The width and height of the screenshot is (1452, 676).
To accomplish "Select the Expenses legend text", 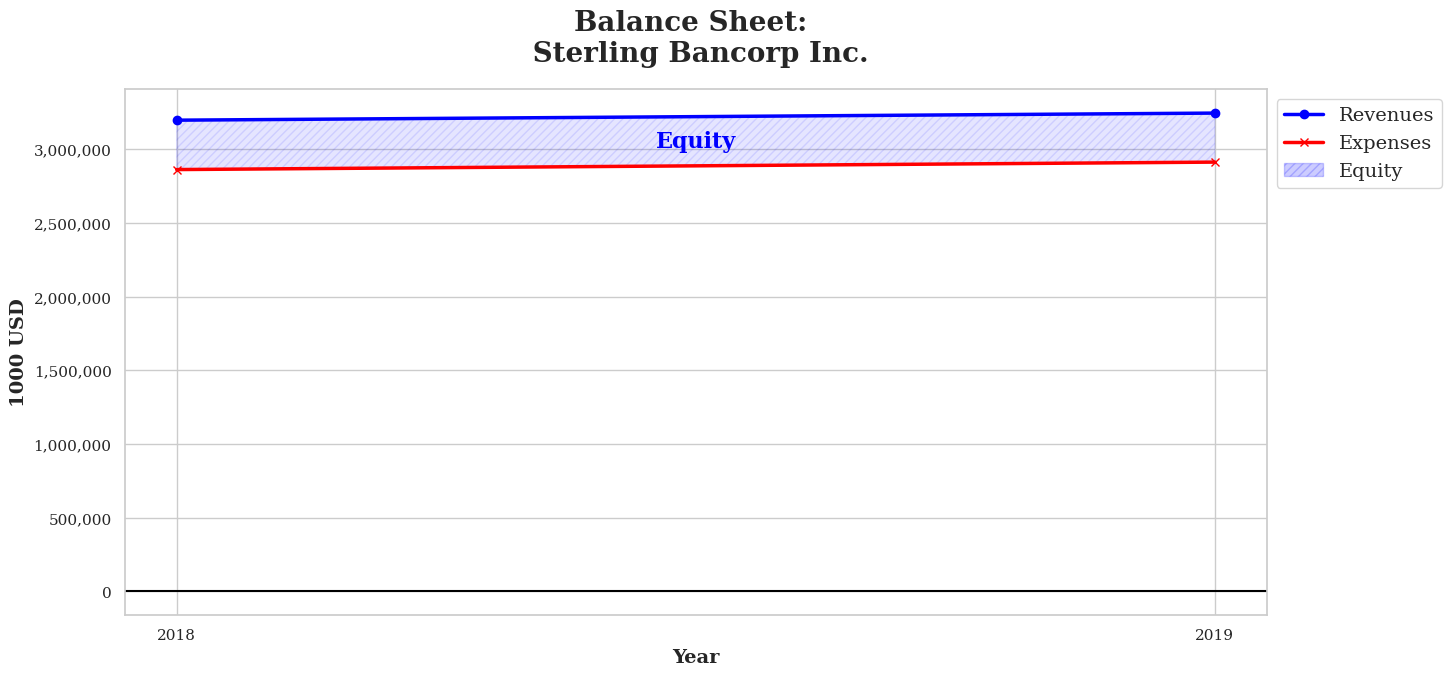I will click(x=1384, y=143).
